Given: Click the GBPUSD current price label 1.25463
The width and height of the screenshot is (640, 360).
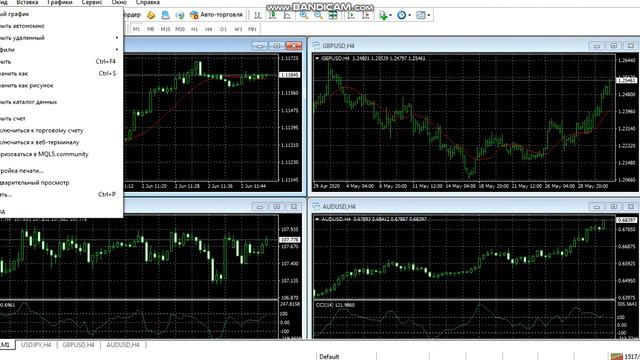Looking at the screenshot, I should [627, 80].
